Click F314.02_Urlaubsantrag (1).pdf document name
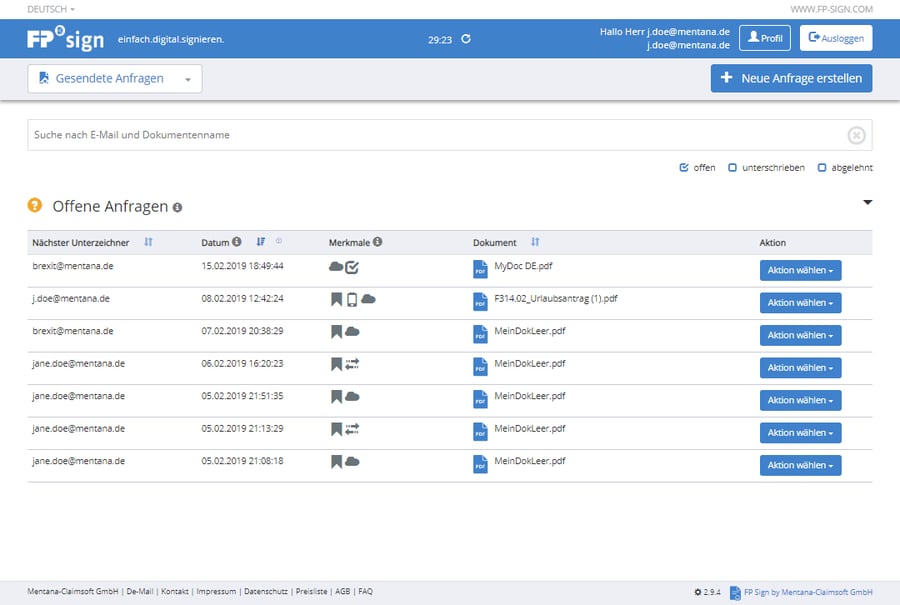The image size is (900, 605). click(556, 299)
